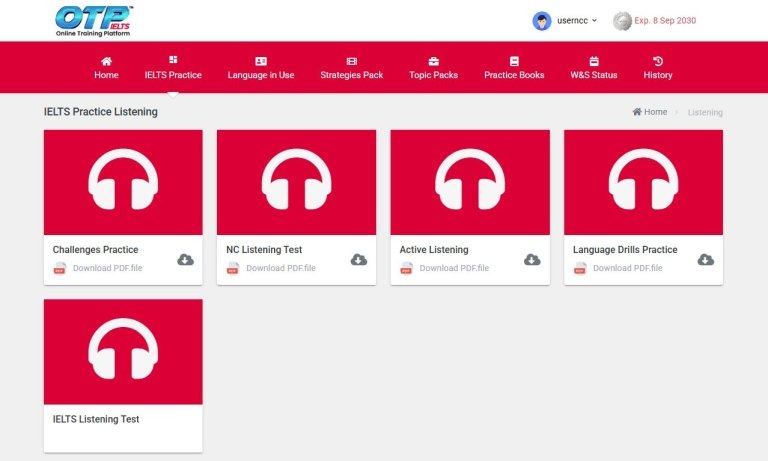Download NC Listening Test via cloud icon
Viewport: 768px width, 461px height.
coord(359,260)
